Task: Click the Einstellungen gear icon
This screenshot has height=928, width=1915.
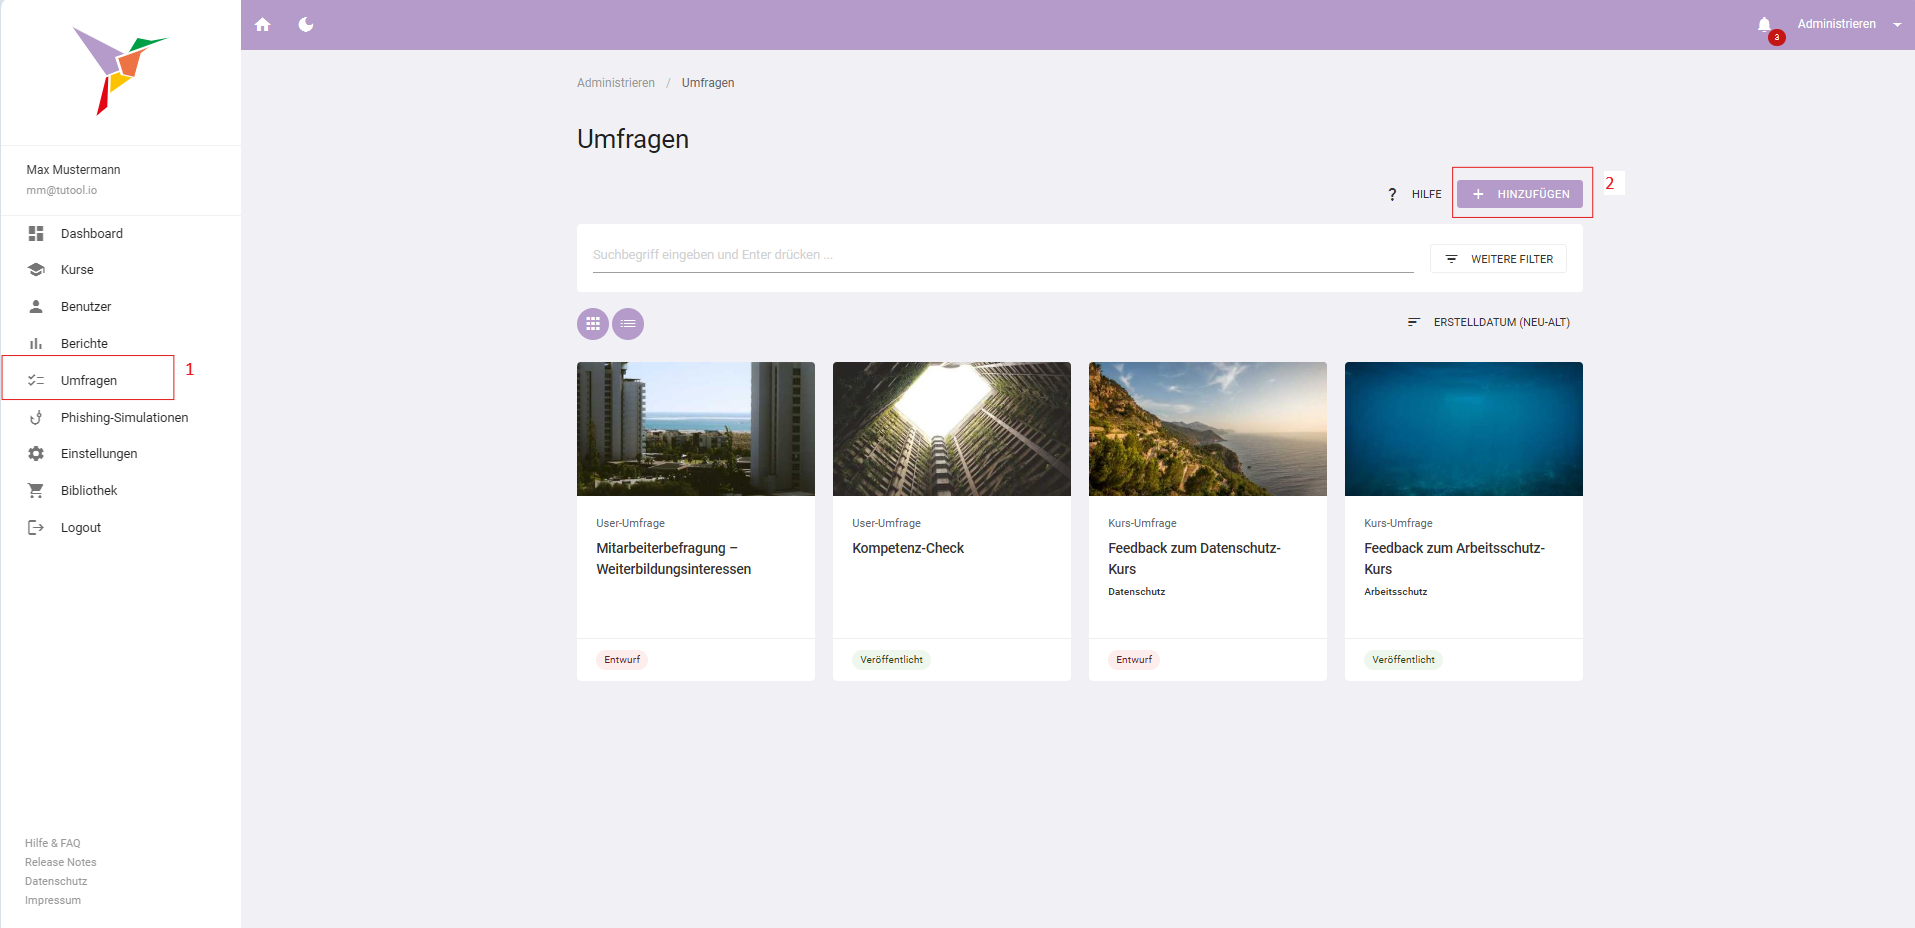Action: pyautogui.click(x=36, y=454)
